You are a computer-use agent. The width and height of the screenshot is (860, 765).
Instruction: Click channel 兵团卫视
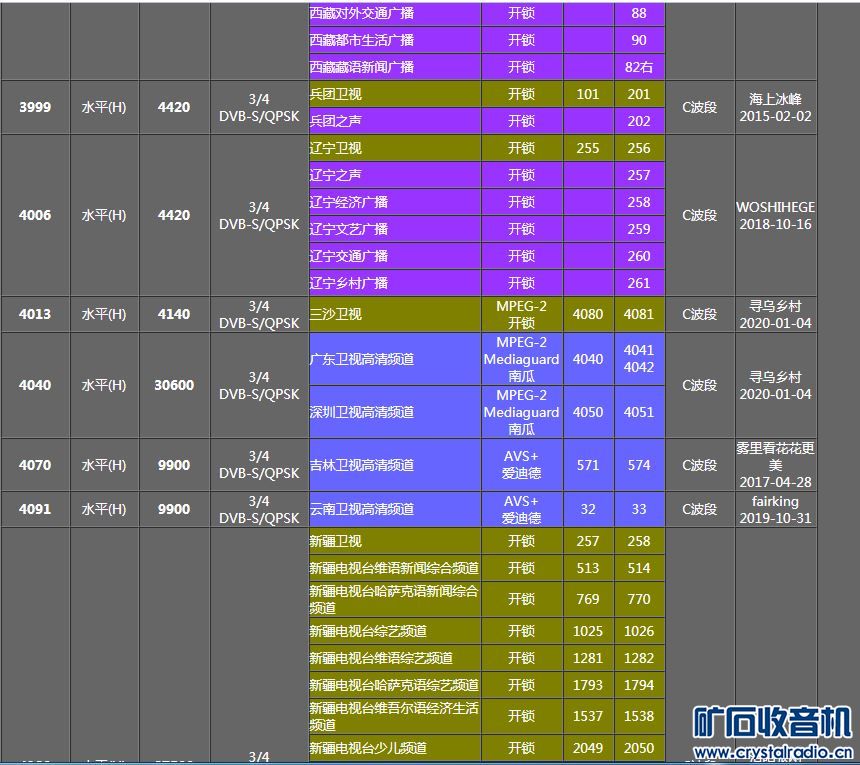[x=395, y=94]
